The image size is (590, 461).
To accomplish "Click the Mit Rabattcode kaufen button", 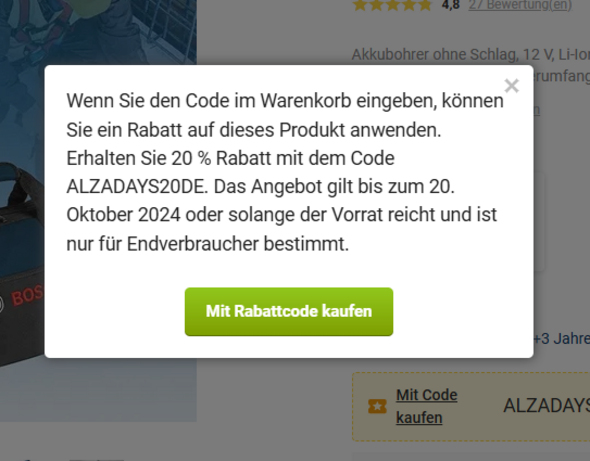I will click(289, 312).
